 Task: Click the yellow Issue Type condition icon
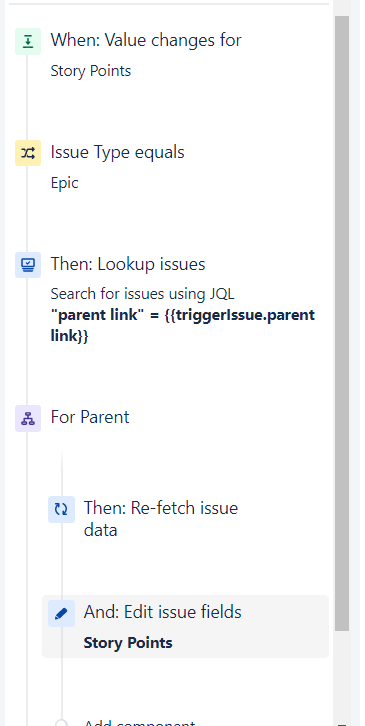point(28,153)
